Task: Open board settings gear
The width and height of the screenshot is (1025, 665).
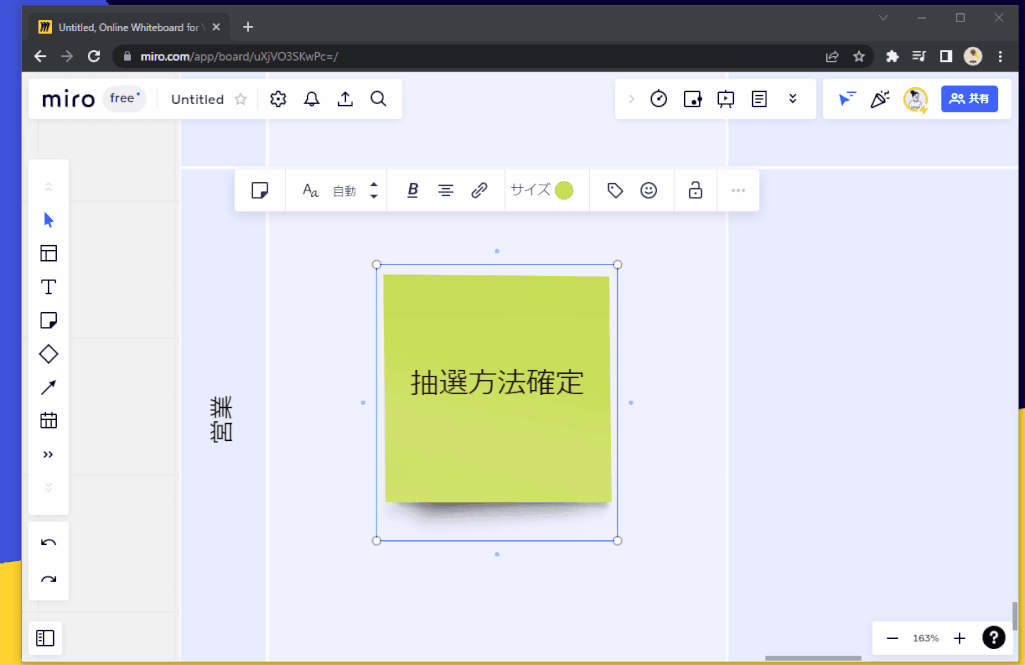Action: pos(278,99)
